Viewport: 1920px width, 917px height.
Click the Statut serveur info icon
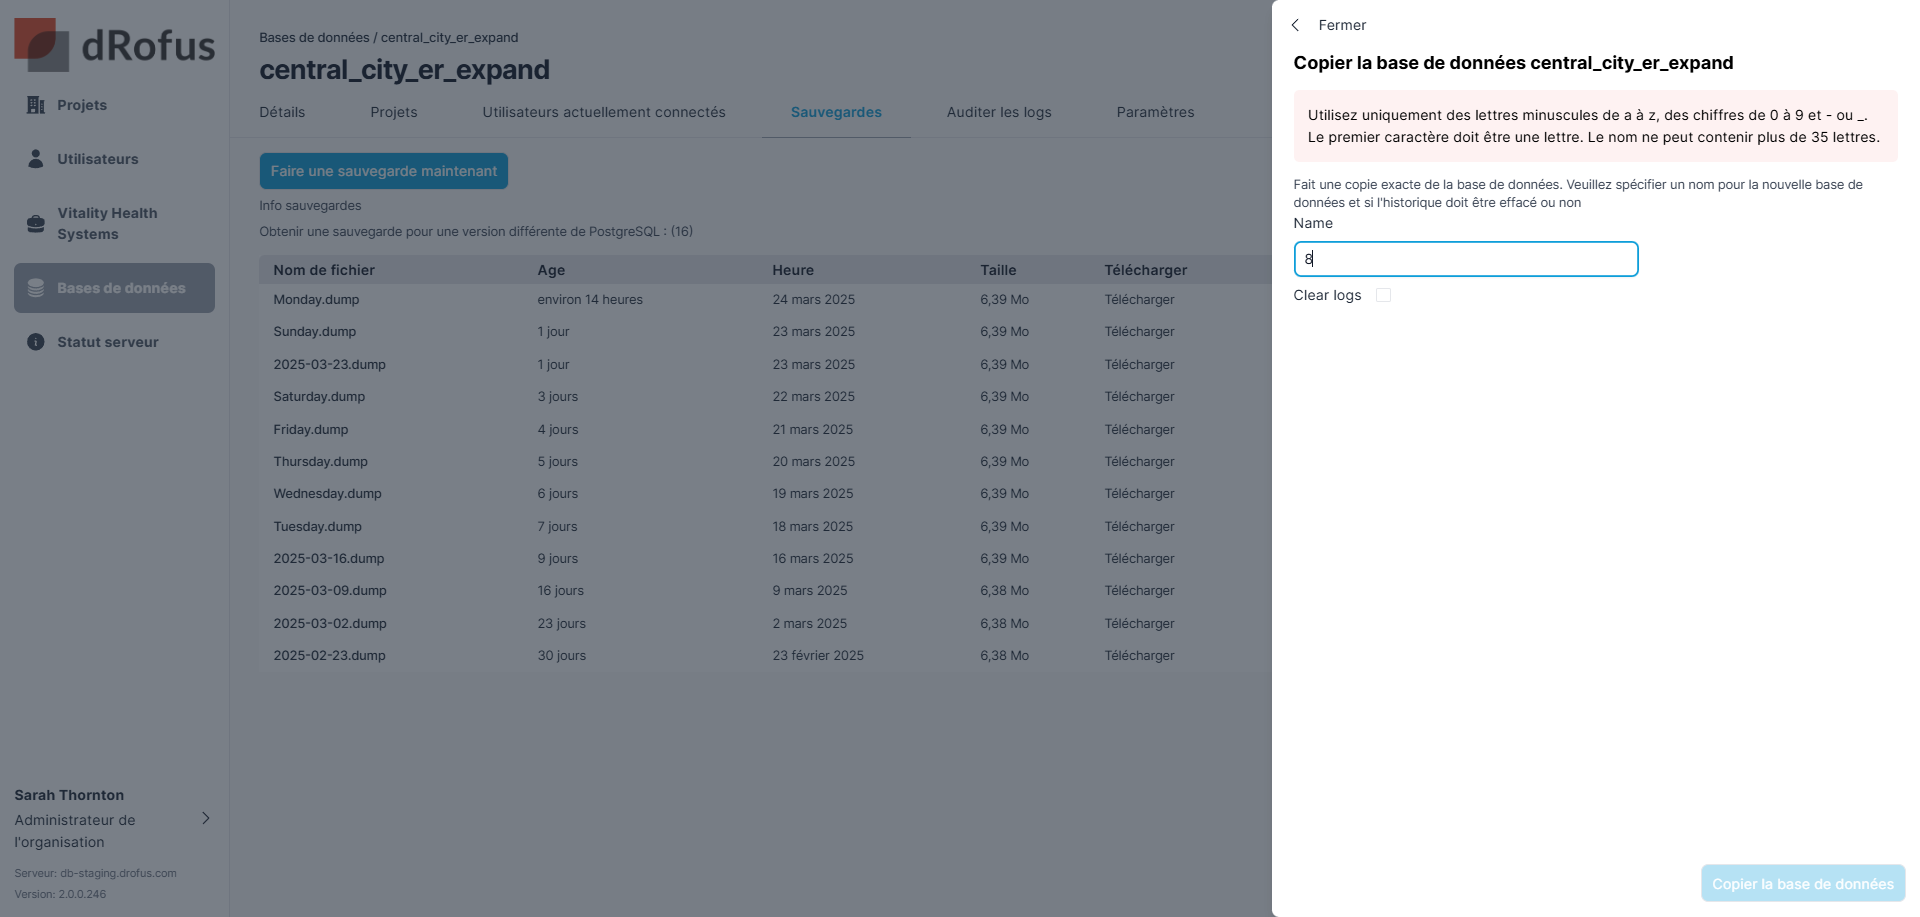tap(36, 342)
